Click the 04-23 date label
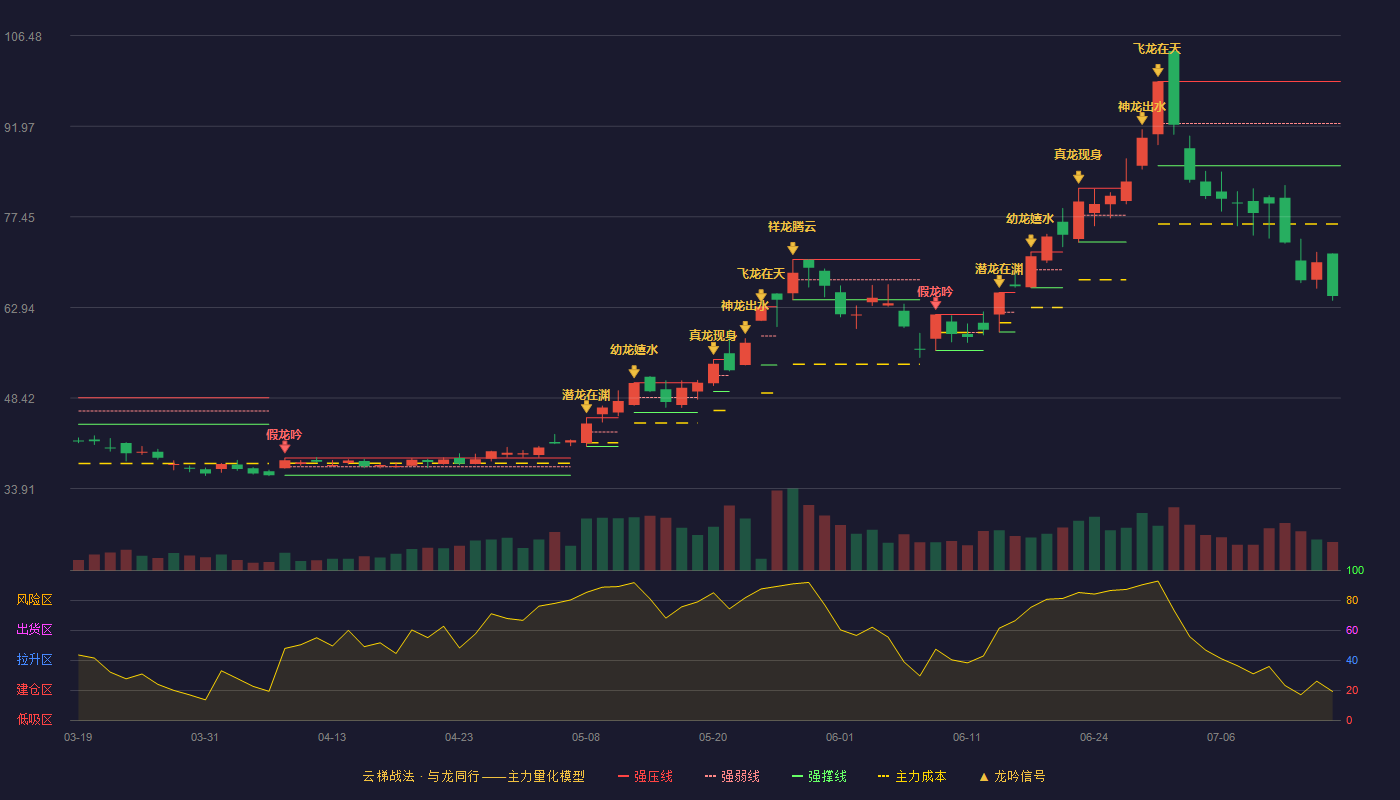 coord(459,737)
